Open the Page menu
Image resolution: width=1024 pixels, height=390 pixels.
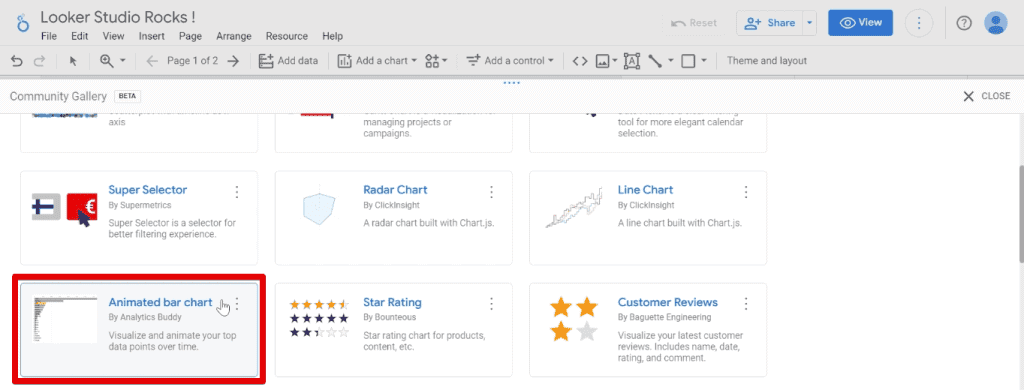[x=190, y=37]
